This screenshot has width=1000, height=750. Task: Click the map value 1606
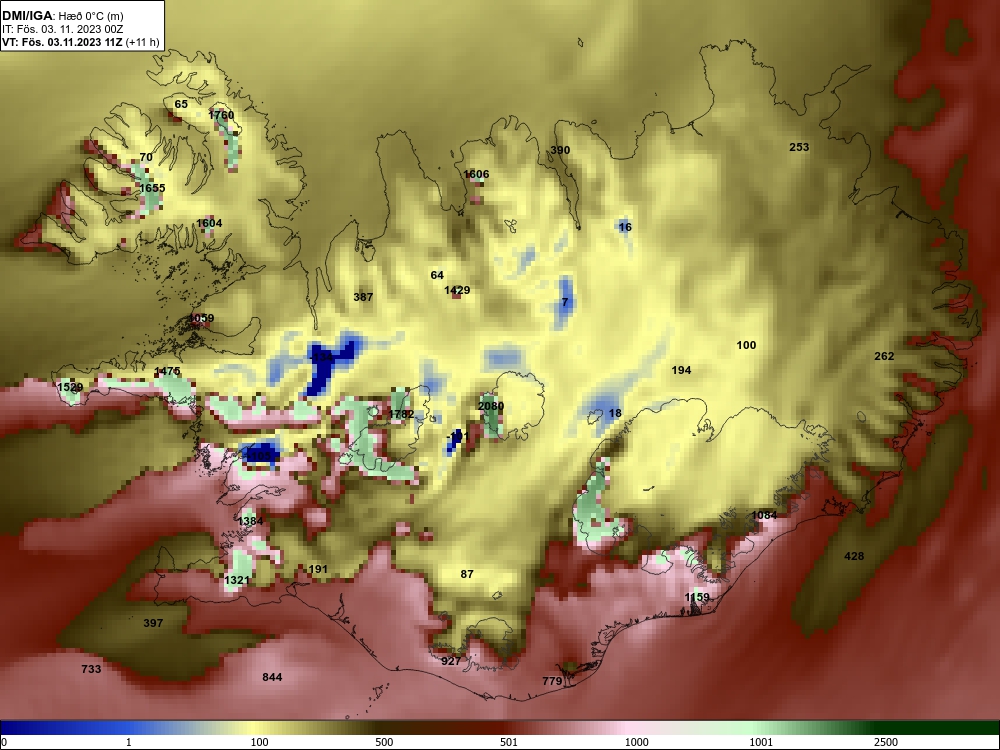click(476, 175)
